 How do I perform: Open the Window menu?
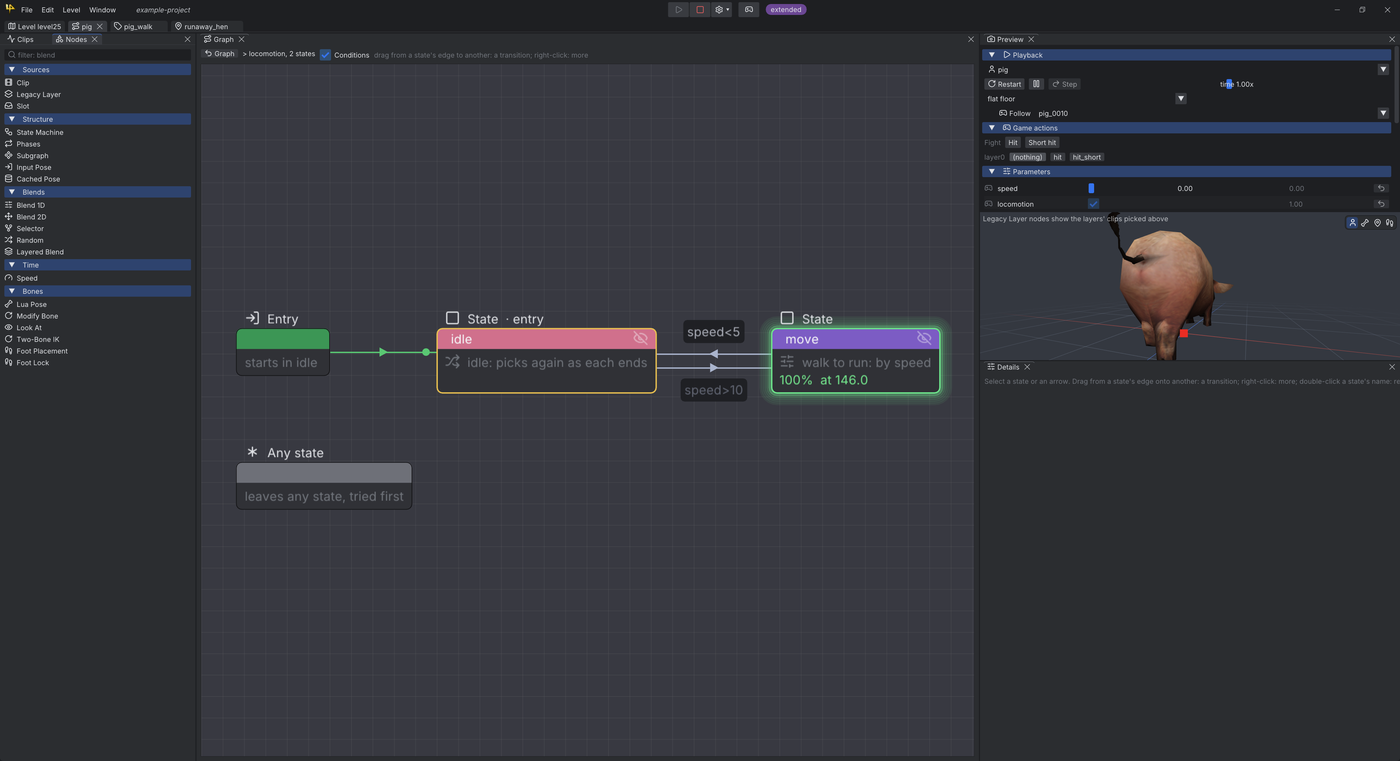coord(102,10)
